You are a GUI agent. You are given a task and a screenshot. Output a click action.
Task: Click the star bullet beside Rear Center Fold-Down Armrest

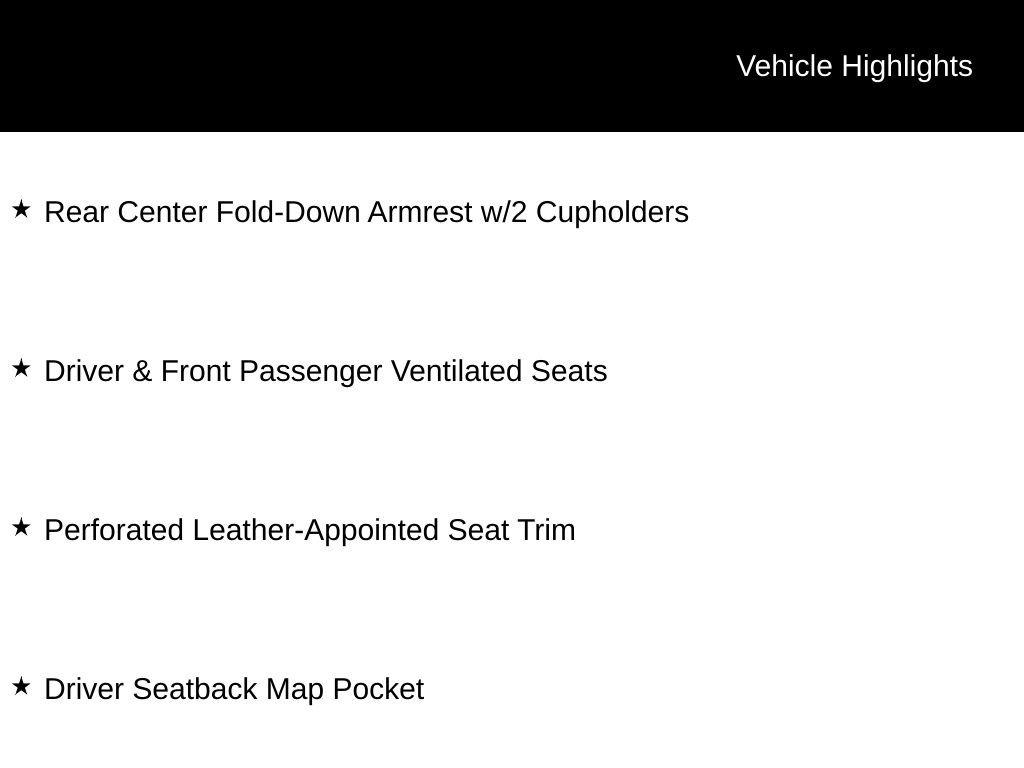(22, 210)
